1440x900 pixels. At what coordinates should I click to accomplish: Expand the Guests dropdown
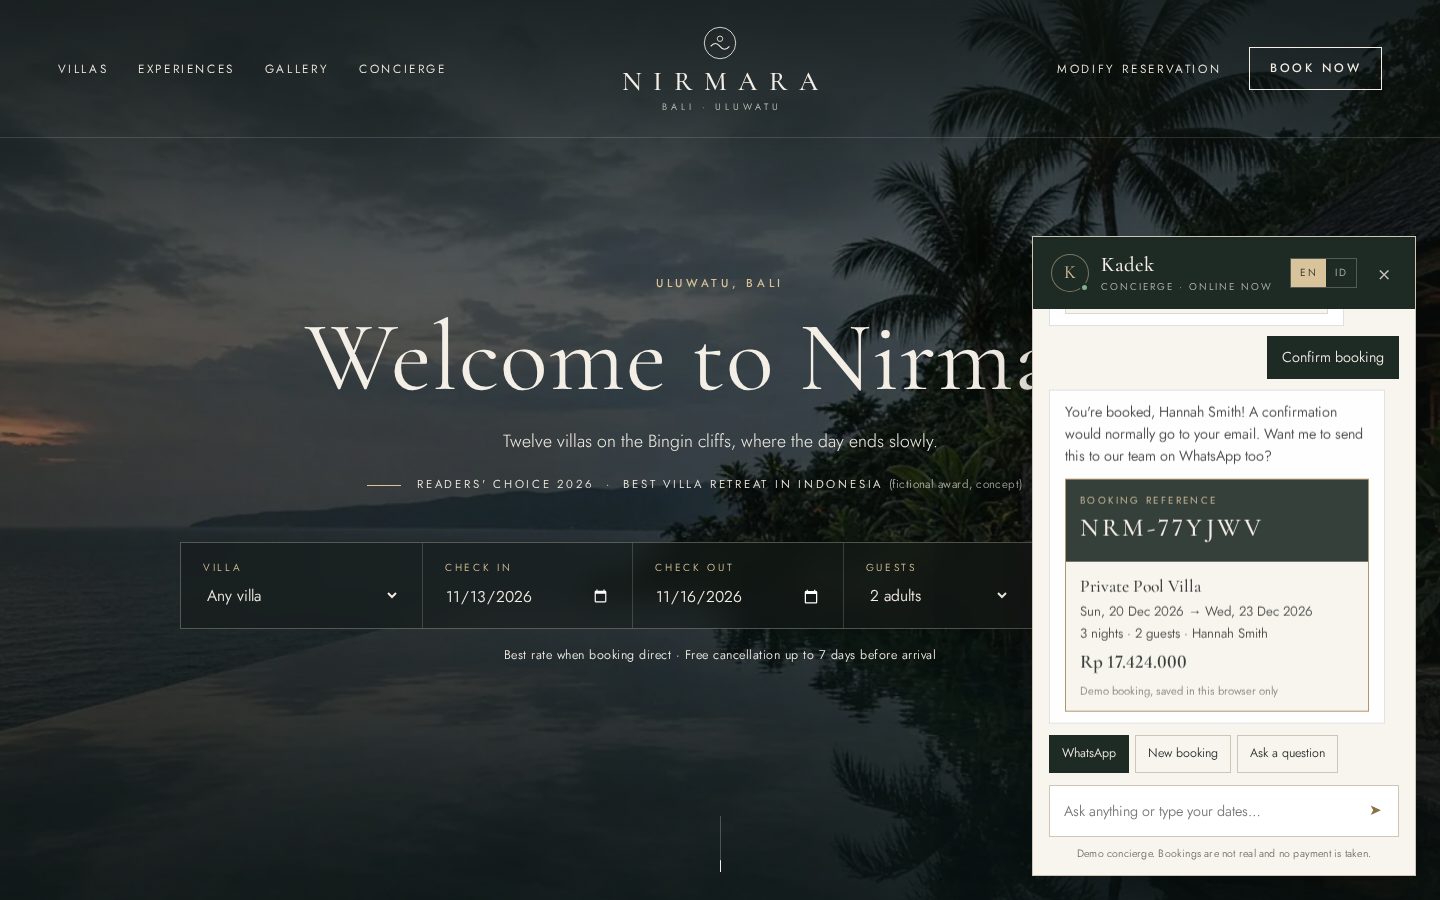coord(938,596)
